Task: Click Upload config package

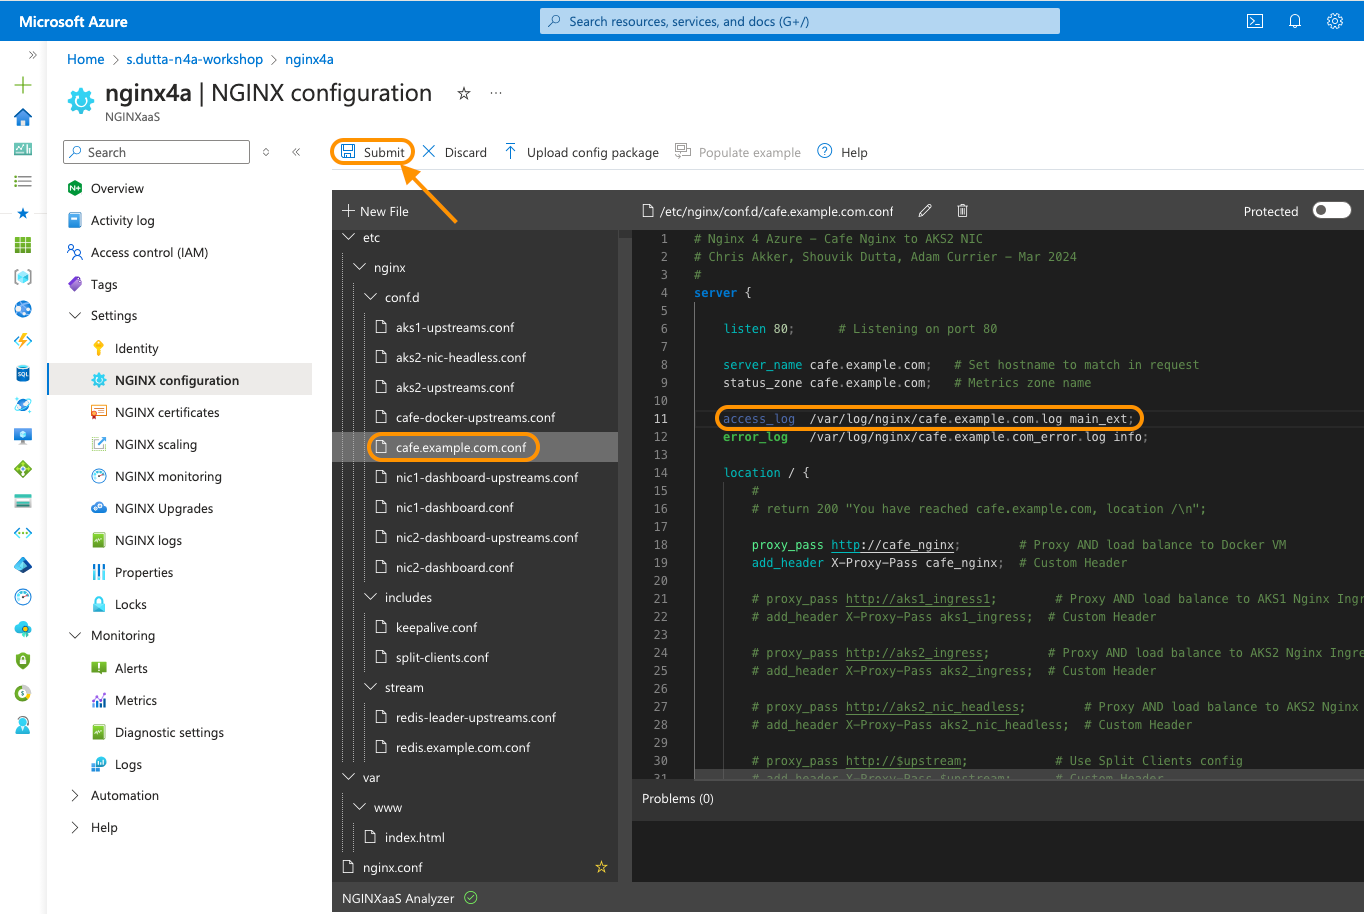Action: 581,152
